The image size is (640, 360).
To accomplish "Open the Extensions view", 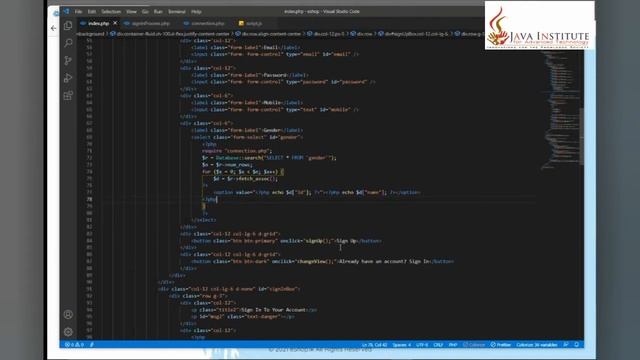I will [68, 96].
